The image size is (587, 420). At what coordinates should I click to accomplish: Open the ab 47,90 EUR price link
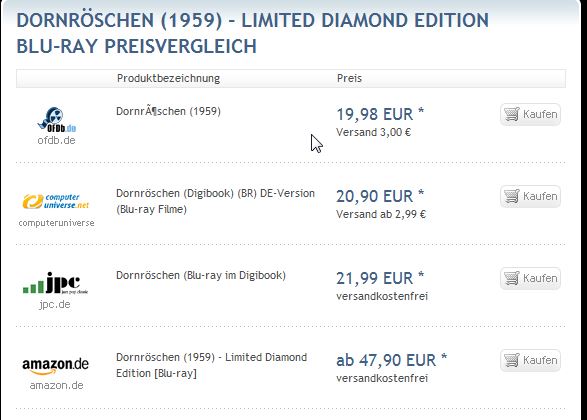392,360
